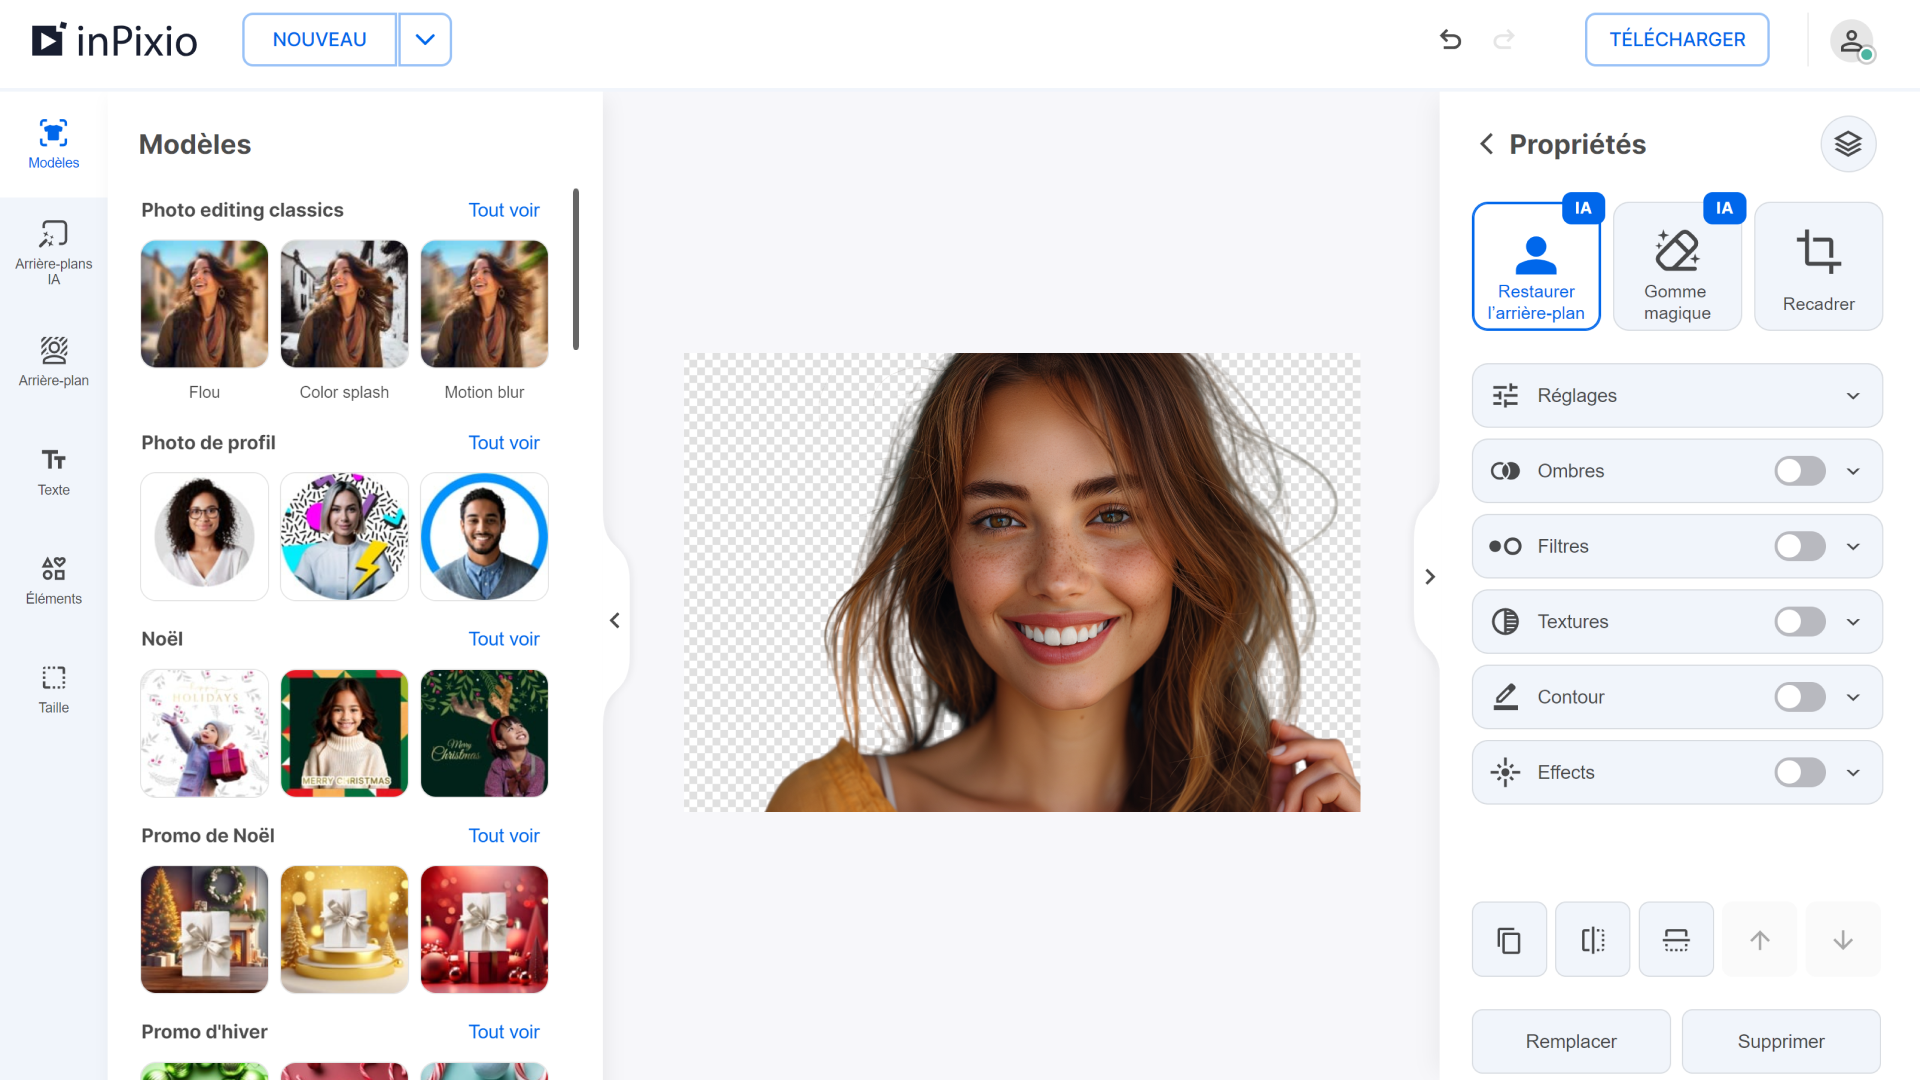The image size is (1920, 1080).
Task: Select the Recadrer crop tool
Action: pyautogui.click(x=1818, y=267)
